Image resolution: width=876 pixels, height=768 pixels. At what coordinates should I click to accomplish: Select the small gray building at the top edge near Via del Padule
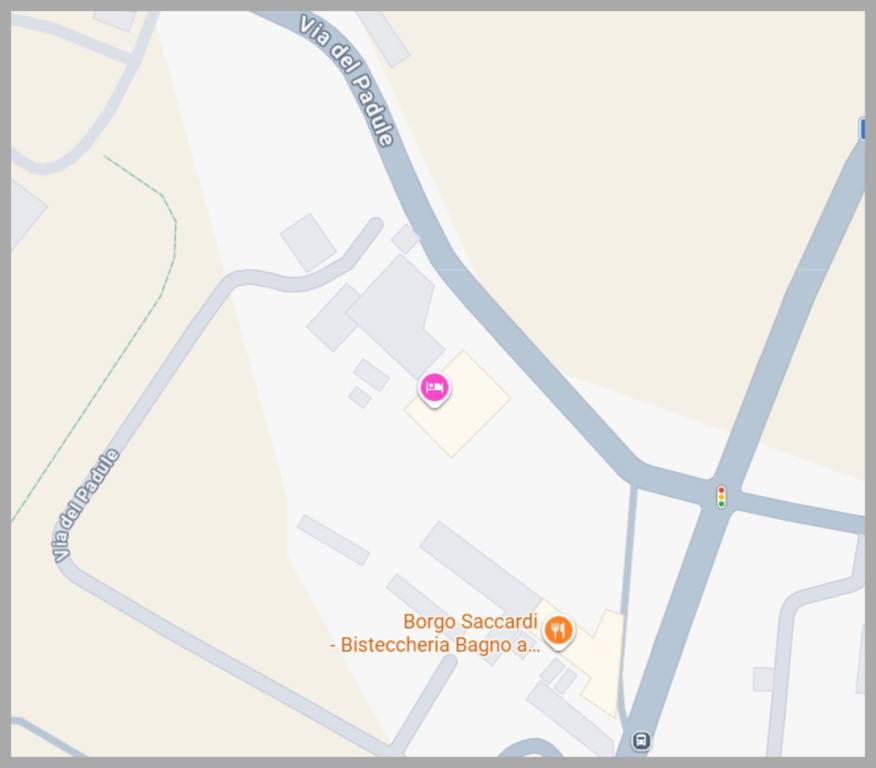coord(385,38)
